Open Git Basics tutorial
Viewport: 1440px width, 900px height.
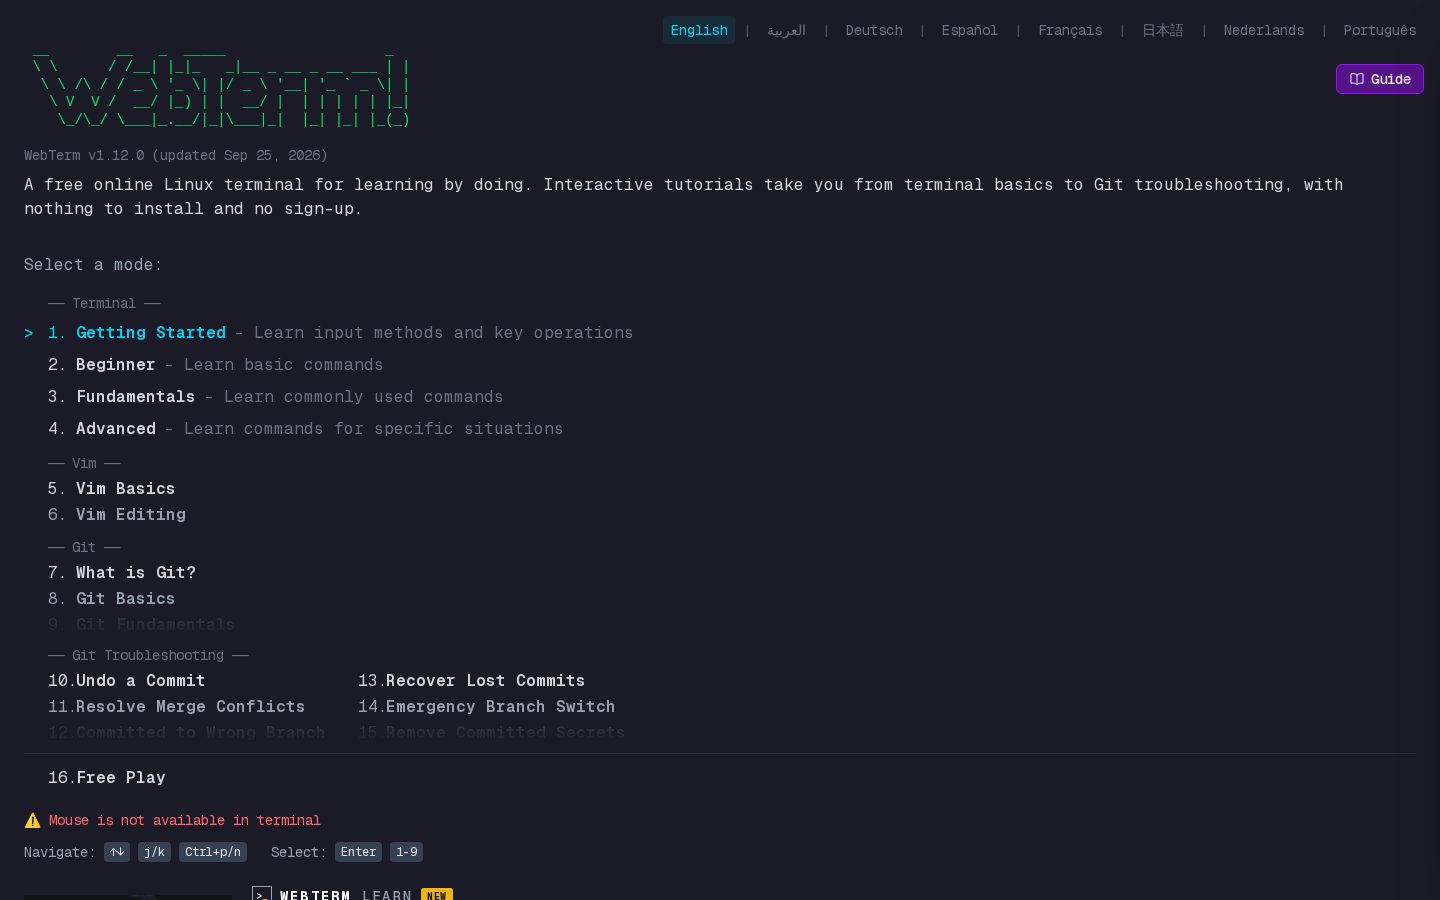coord(111,598)
